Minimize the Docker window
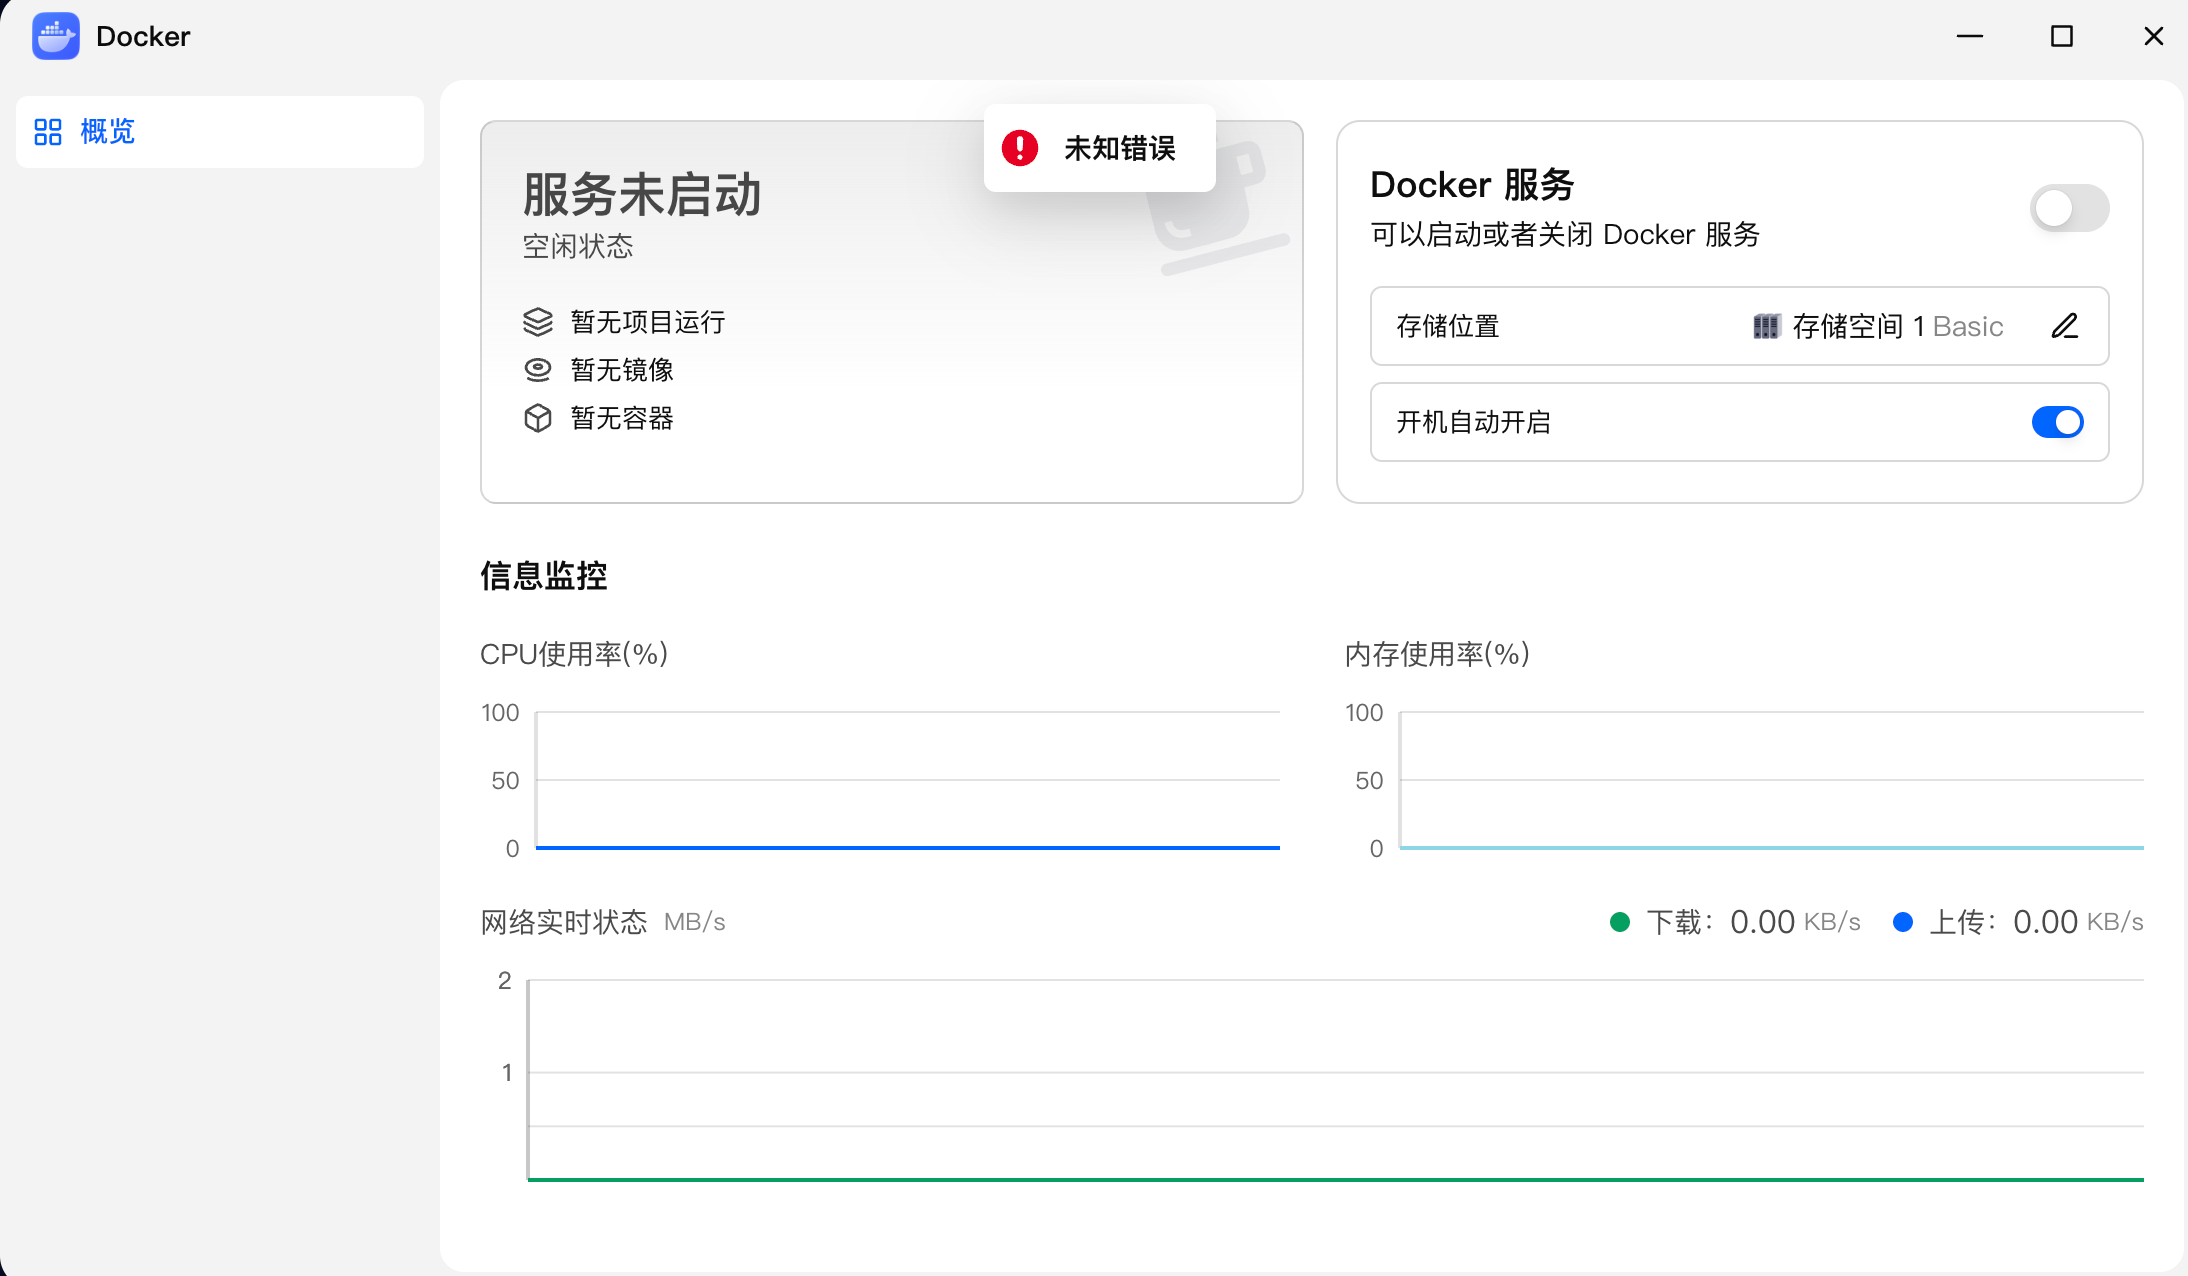This screenshot has height=1276, width=2188. tap(1970, 36)
